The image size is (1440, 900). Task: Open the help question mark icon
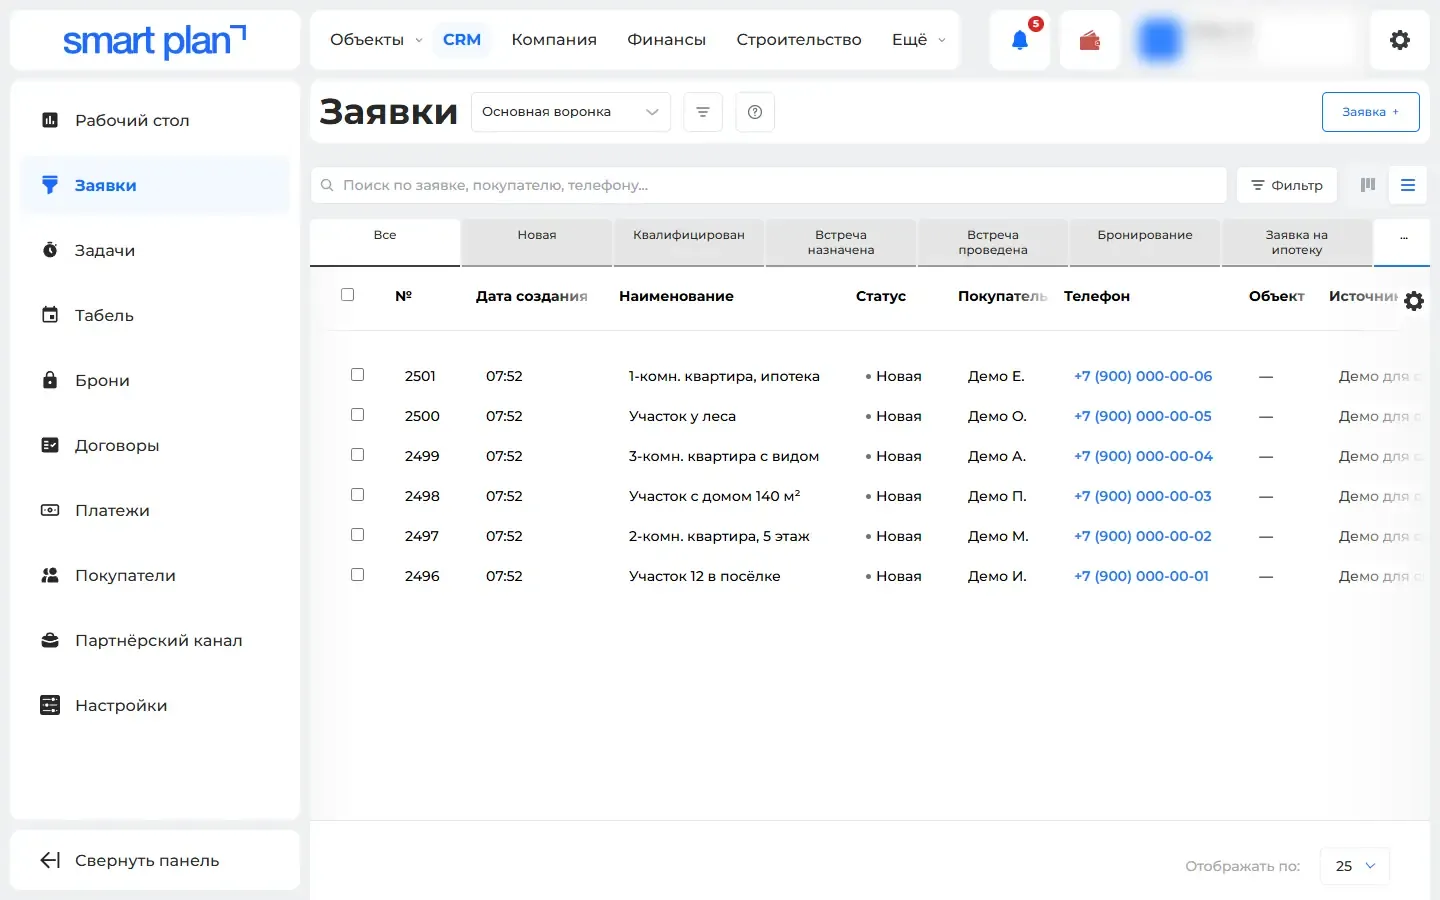point(755,112)
